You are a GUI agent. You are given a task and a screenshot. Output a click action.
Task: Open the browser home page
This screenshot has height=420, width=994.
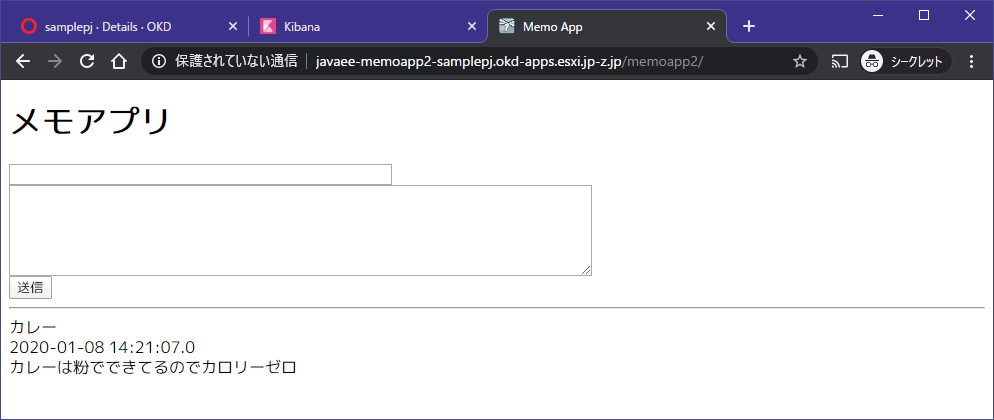pos(119,61)
